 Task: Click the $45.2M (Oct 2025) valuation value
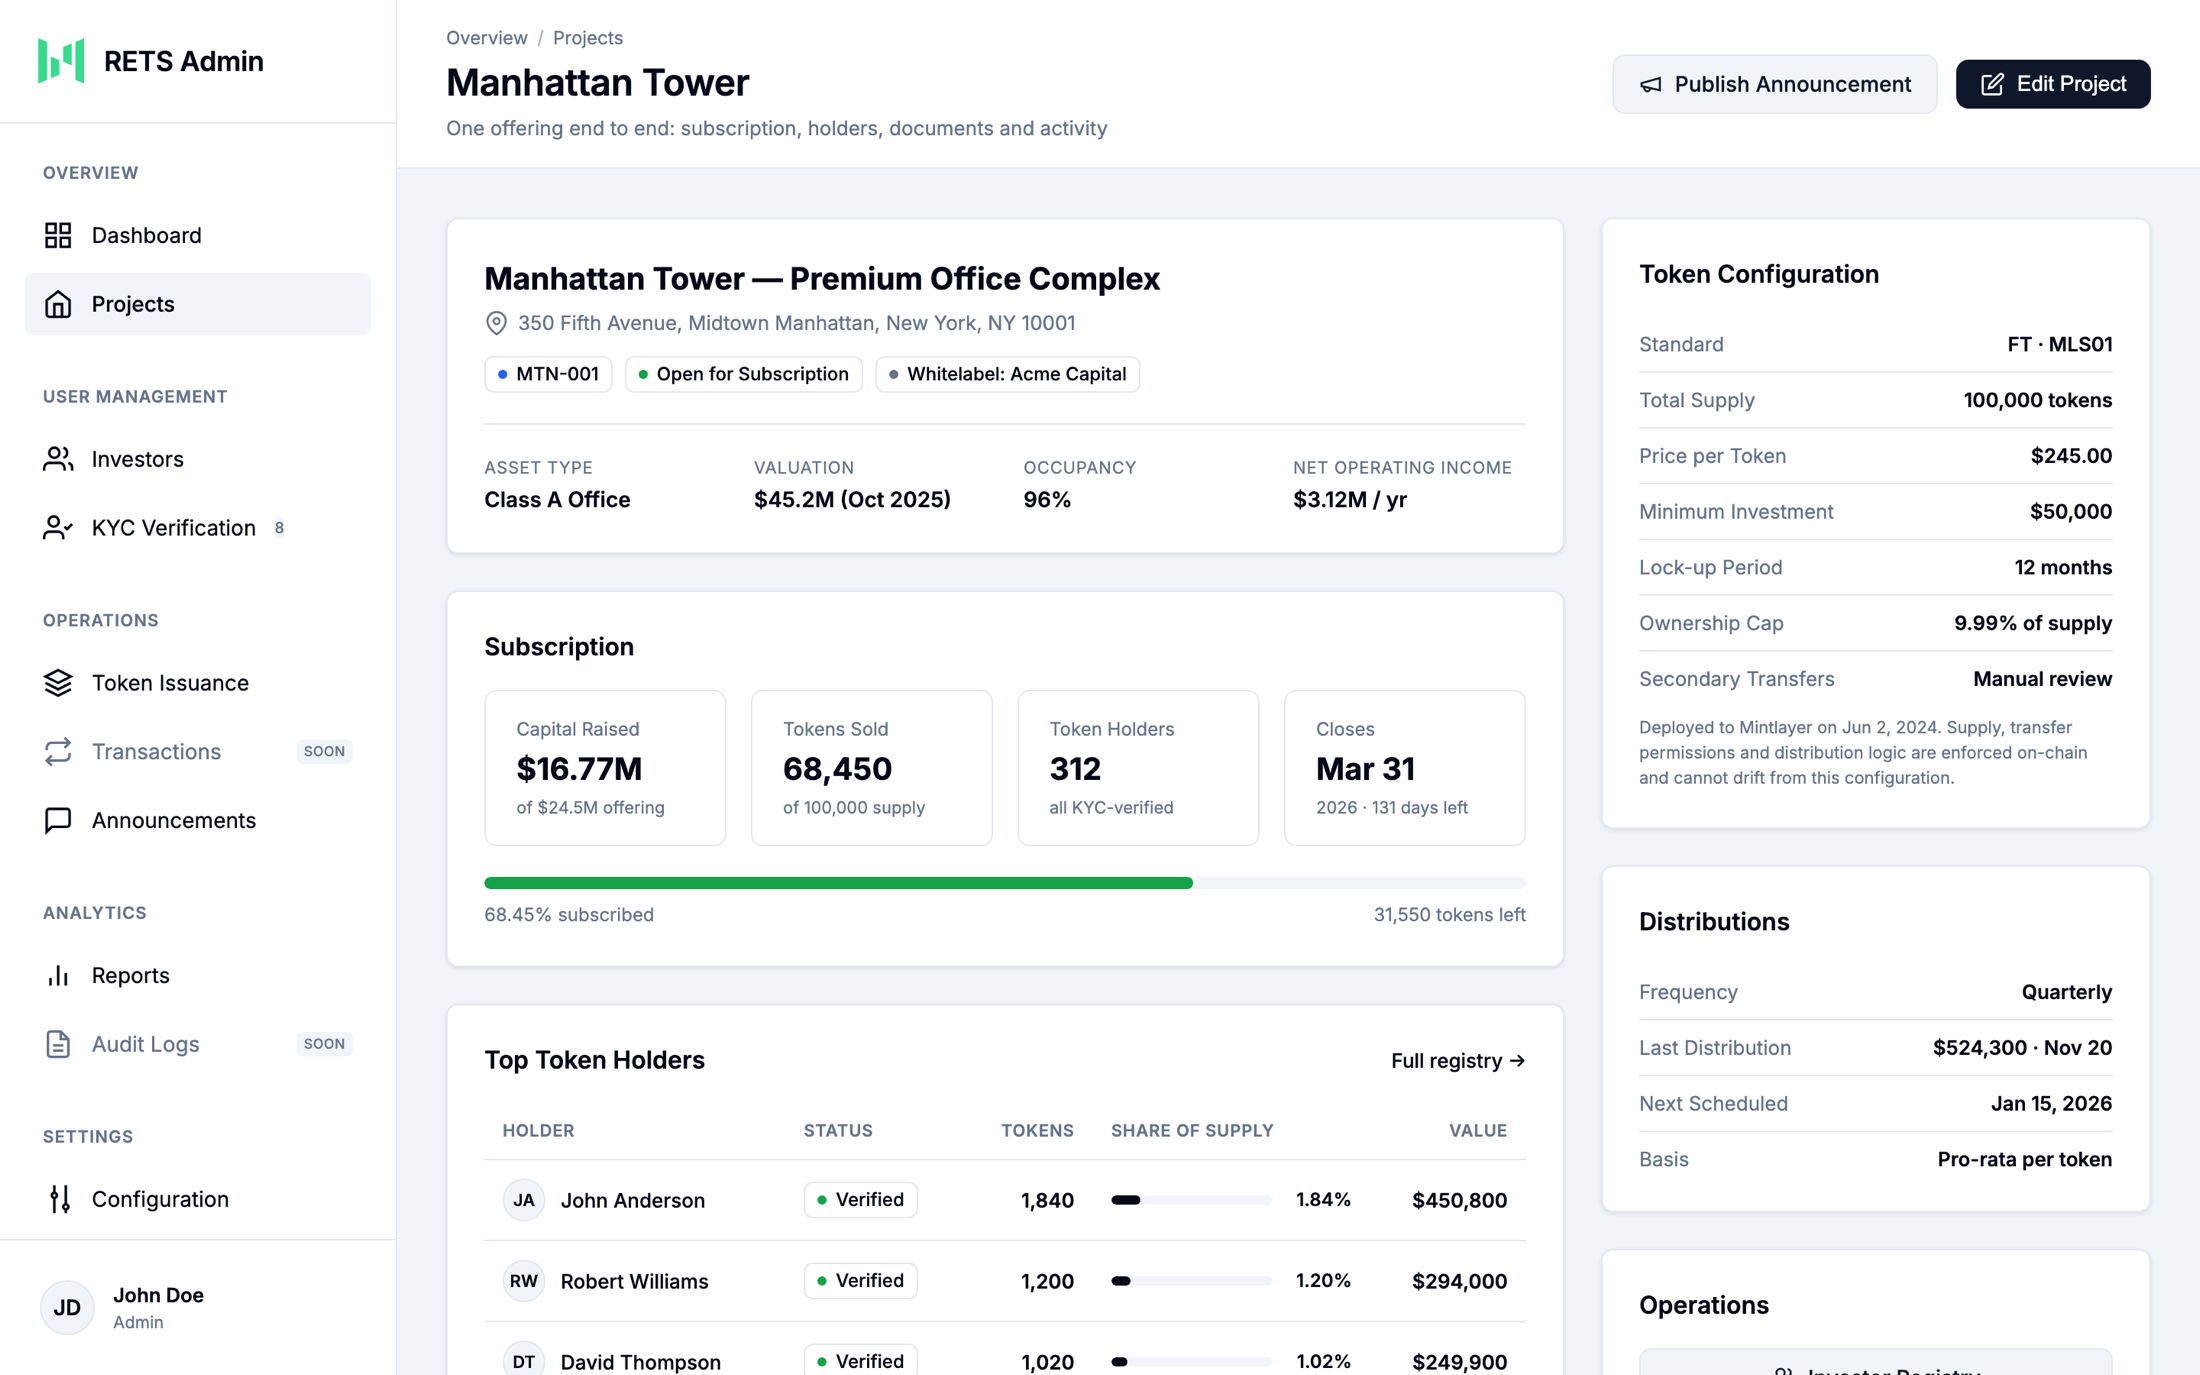click(x=852, y=499)
